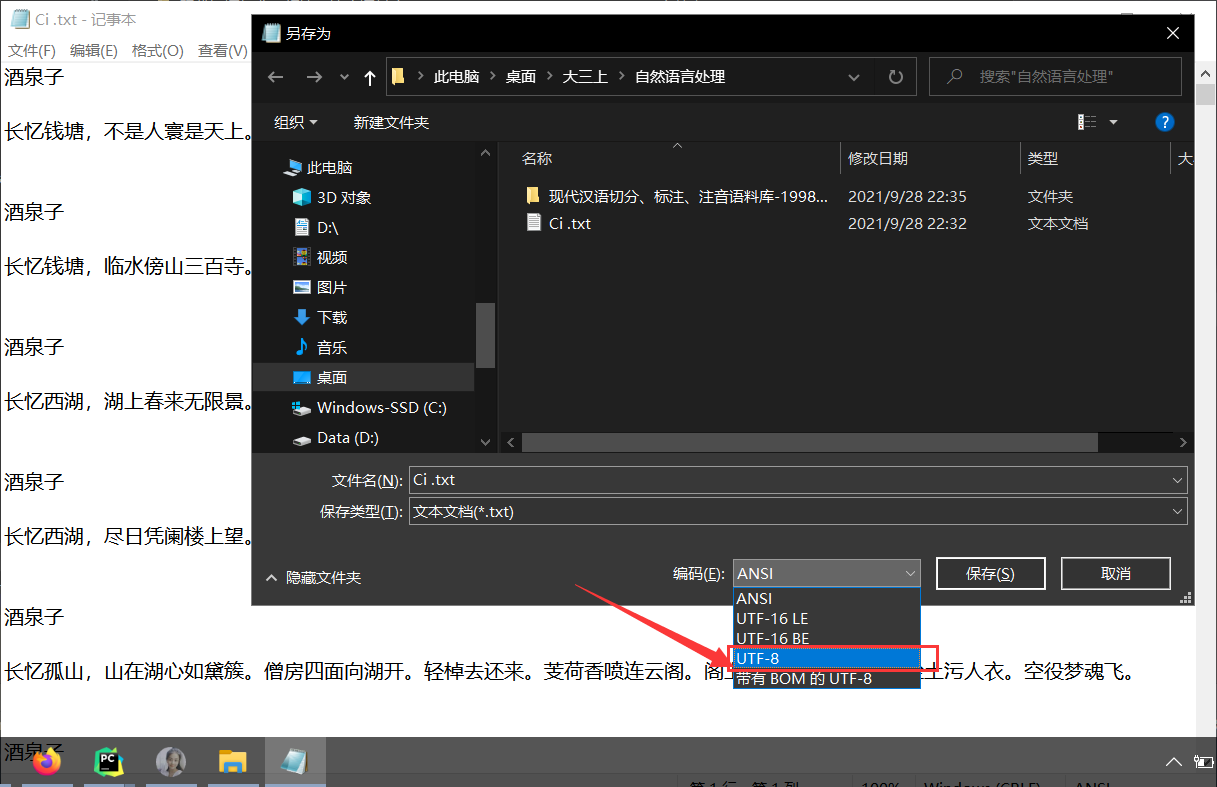1217x787 pixels.
Task: Show hidden system tray icons
Action: click(x=1175, y=763)
